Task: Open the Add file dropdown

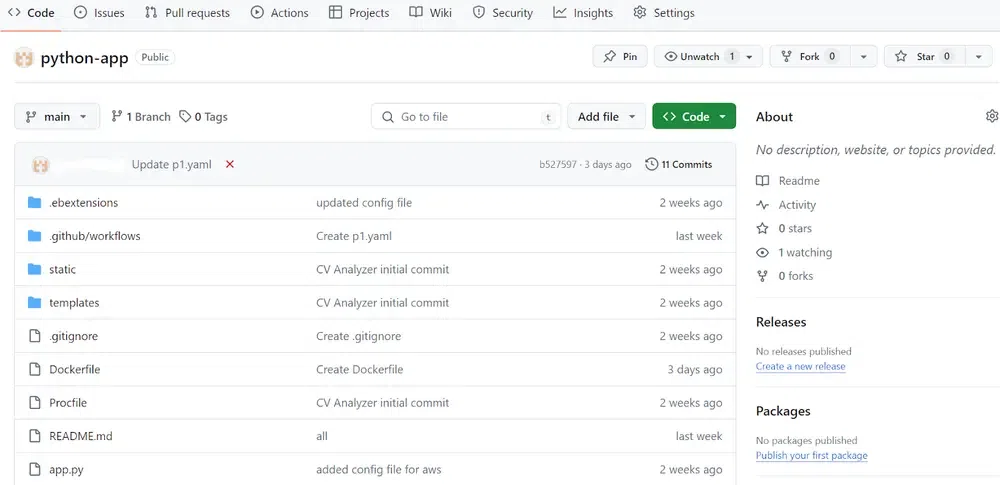Action: click(607, 117)
